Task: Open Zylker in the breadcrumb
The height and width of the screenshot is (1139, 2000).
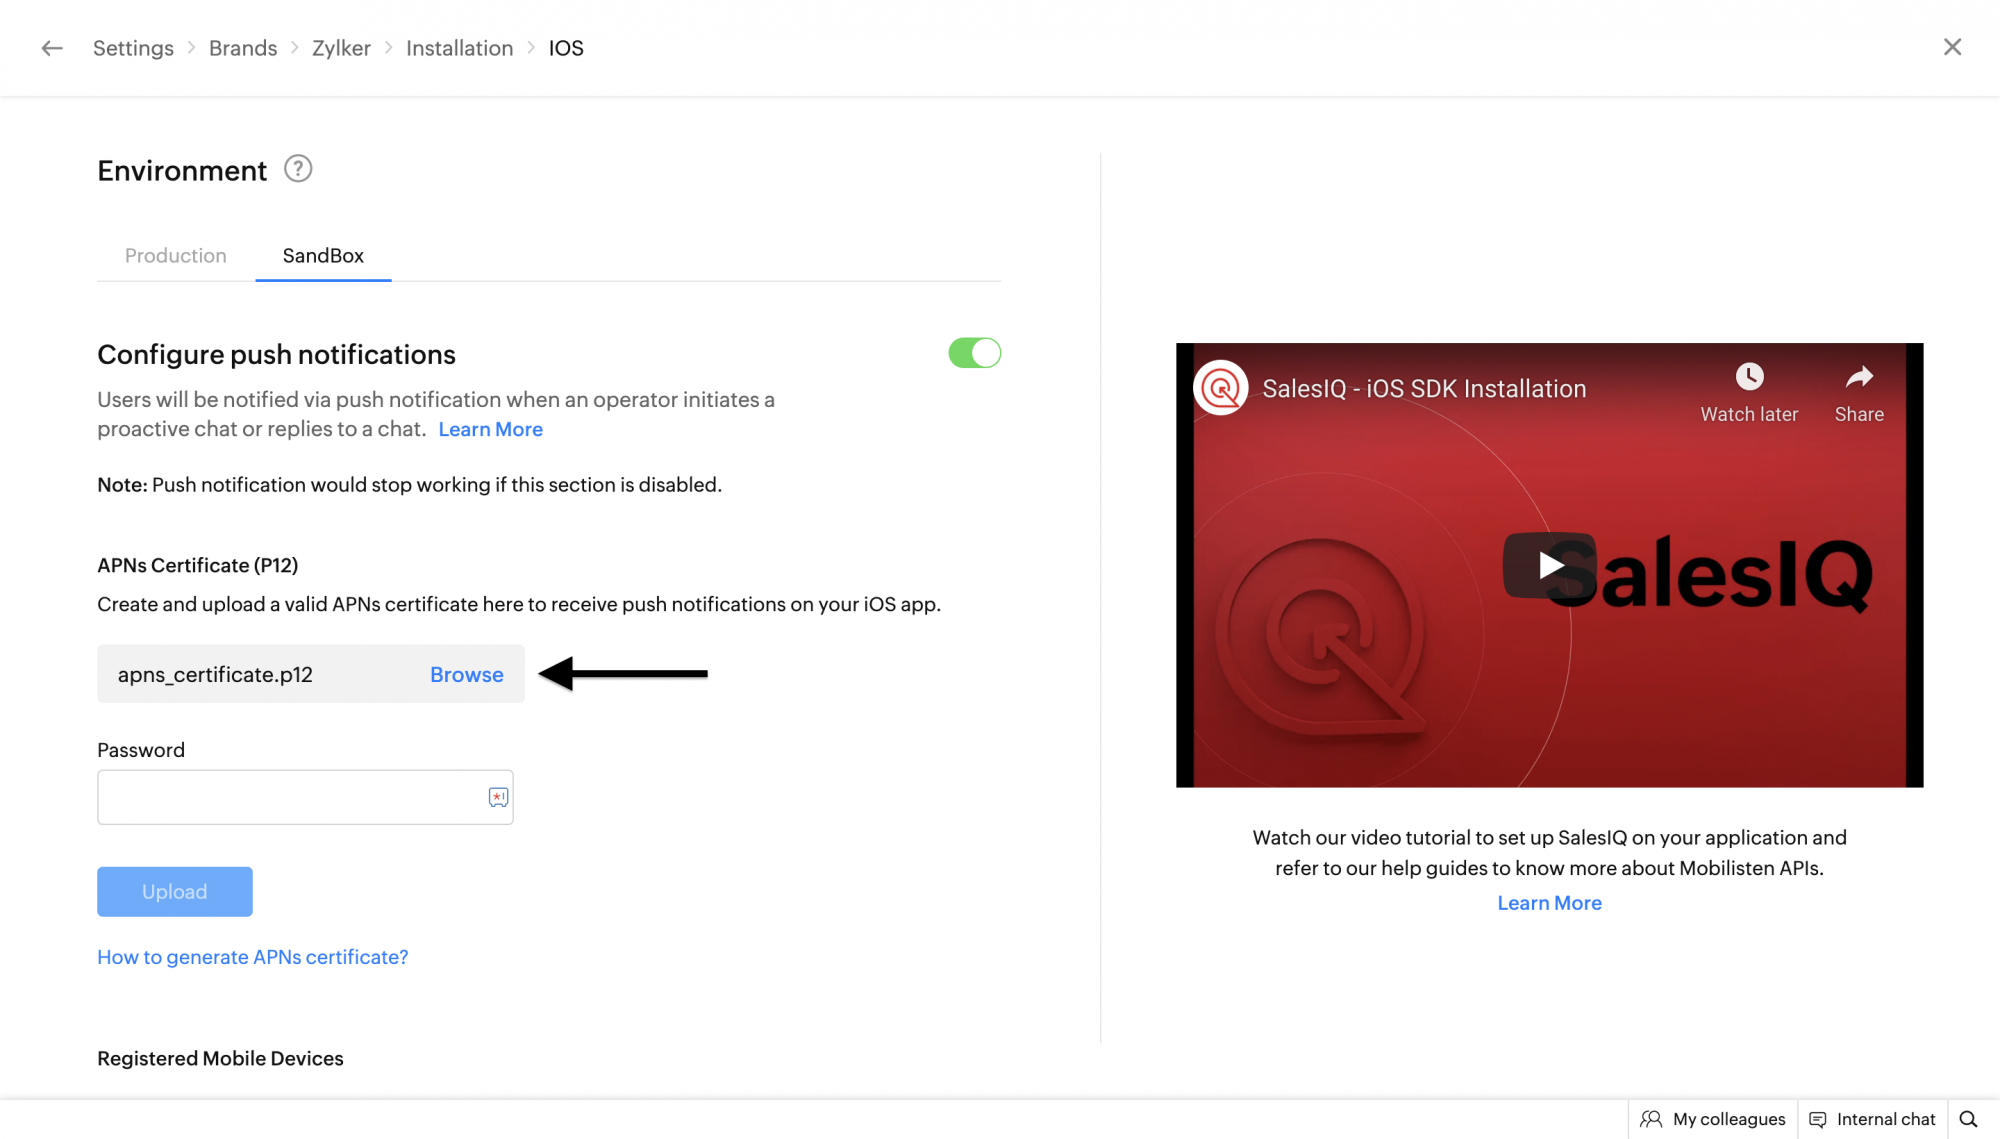Action: click(x=341, y=48)
